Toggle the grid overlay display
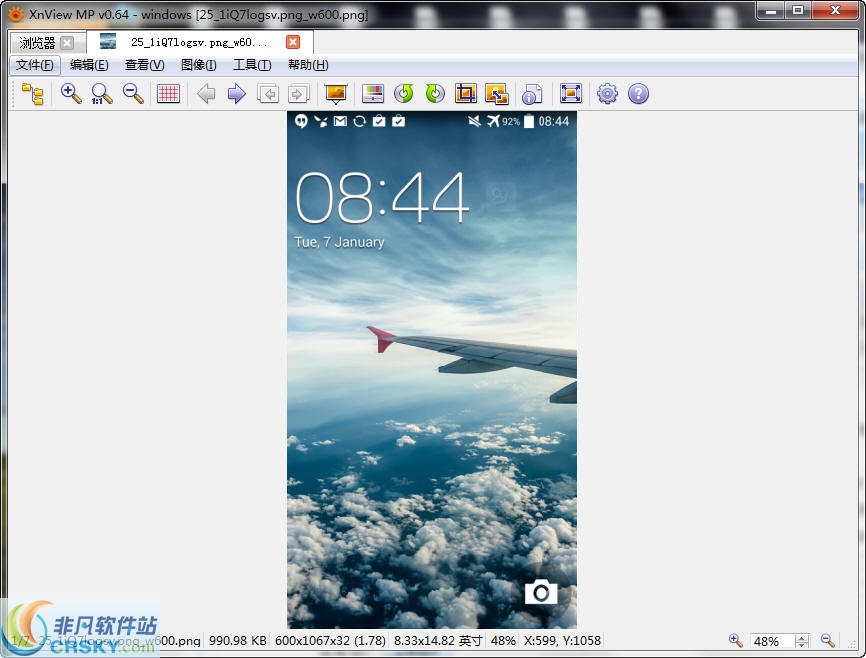 point(168,94)
